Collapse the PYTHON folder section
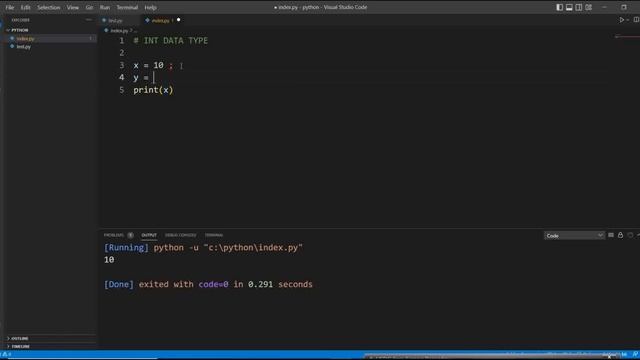This screenshot has width=640, height=360. point(20,30)
